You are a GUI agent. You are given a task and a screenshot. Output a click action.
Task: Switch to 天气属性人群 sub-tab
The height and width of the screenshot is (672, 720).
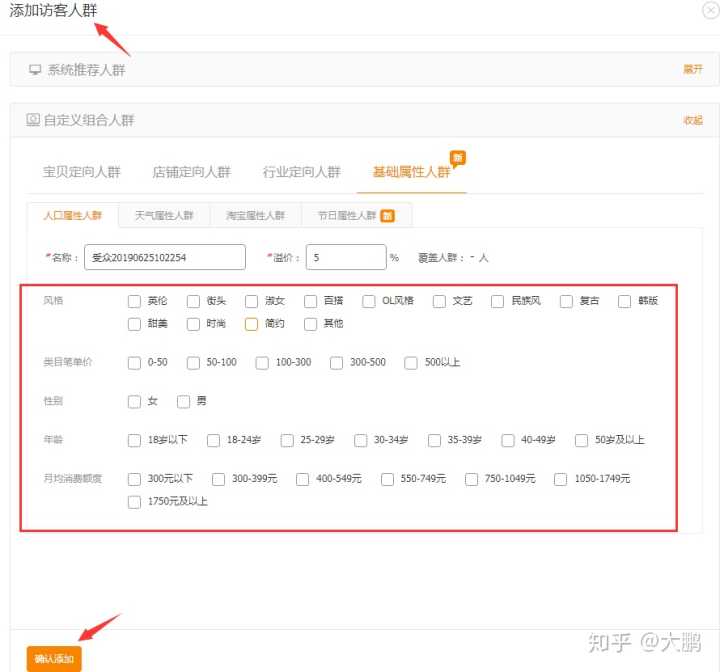coord(164,215)
